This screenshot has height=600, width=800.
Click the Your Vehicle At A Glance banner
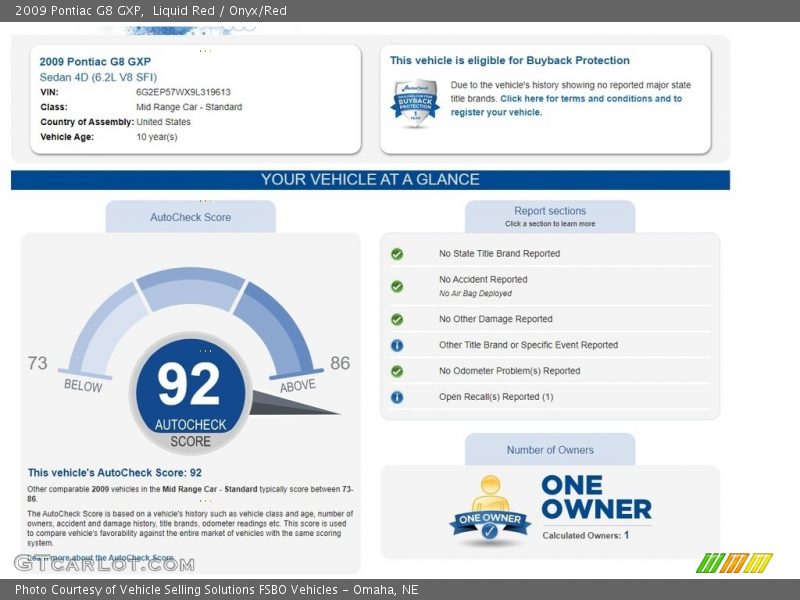pyautogui.click(x=370, y=180)
